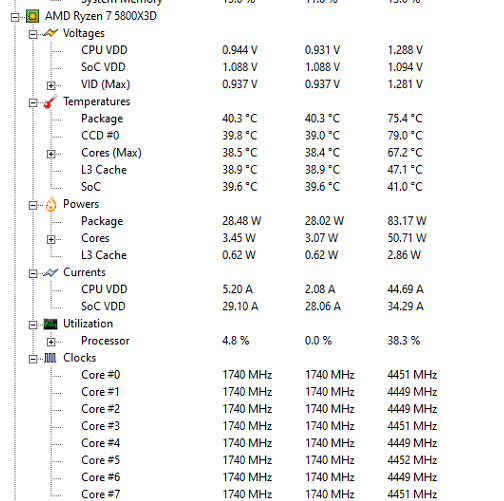Expand the Cores power row

51,239
